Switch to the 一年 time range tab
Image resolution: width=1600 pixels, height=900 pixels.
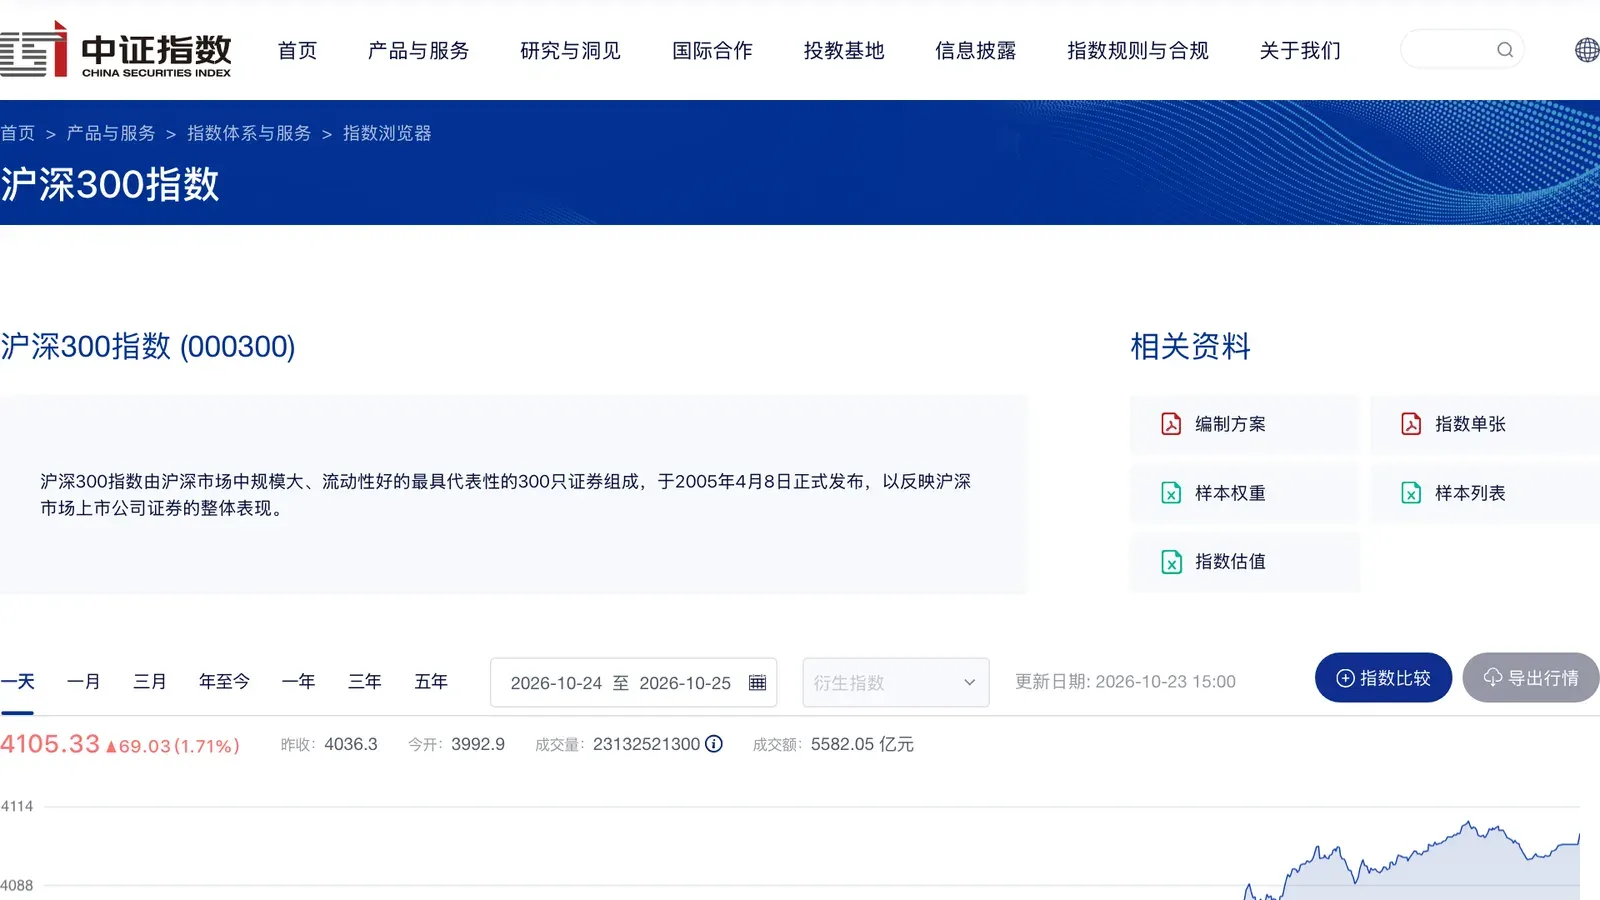(x=298, y=681)
